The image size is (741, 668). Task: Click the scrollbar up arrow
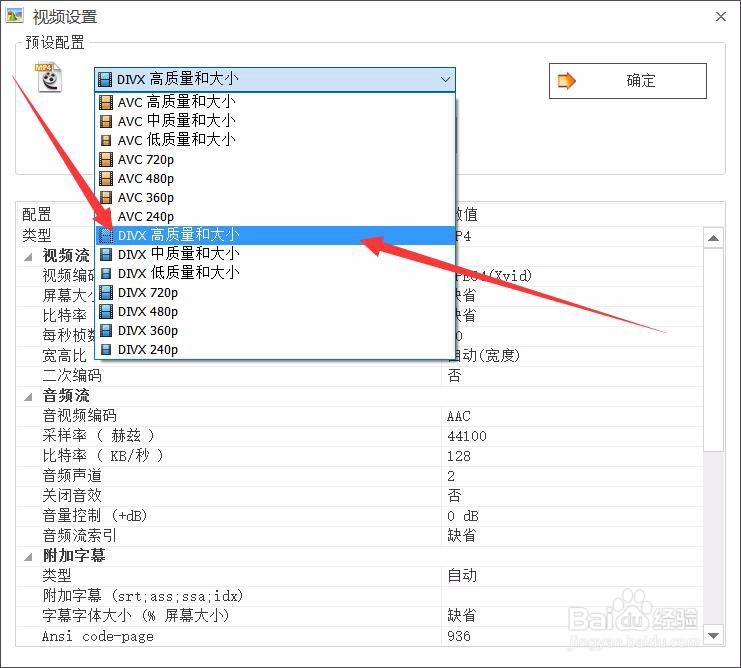coord(713,238)
